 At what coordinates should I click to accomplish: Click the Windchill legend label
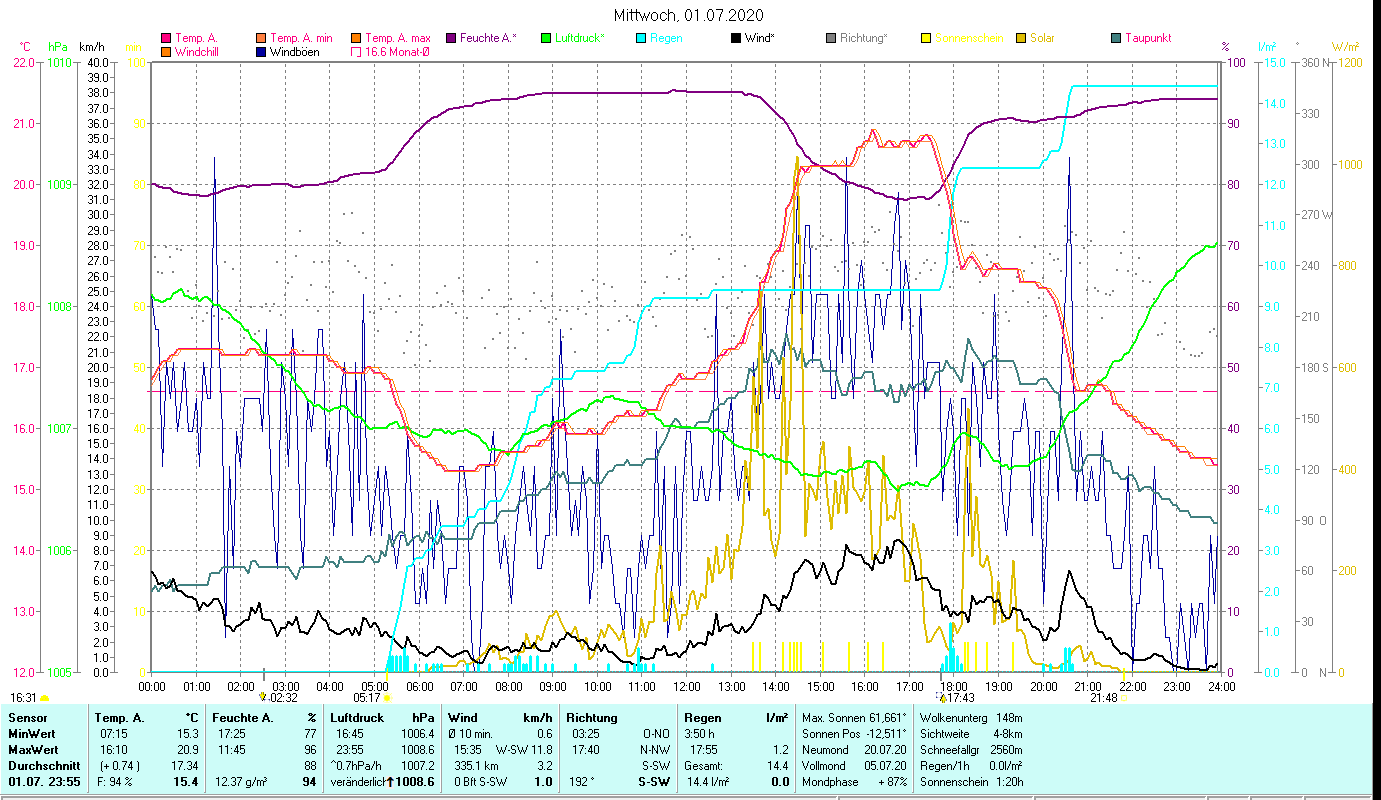point(198,52)
